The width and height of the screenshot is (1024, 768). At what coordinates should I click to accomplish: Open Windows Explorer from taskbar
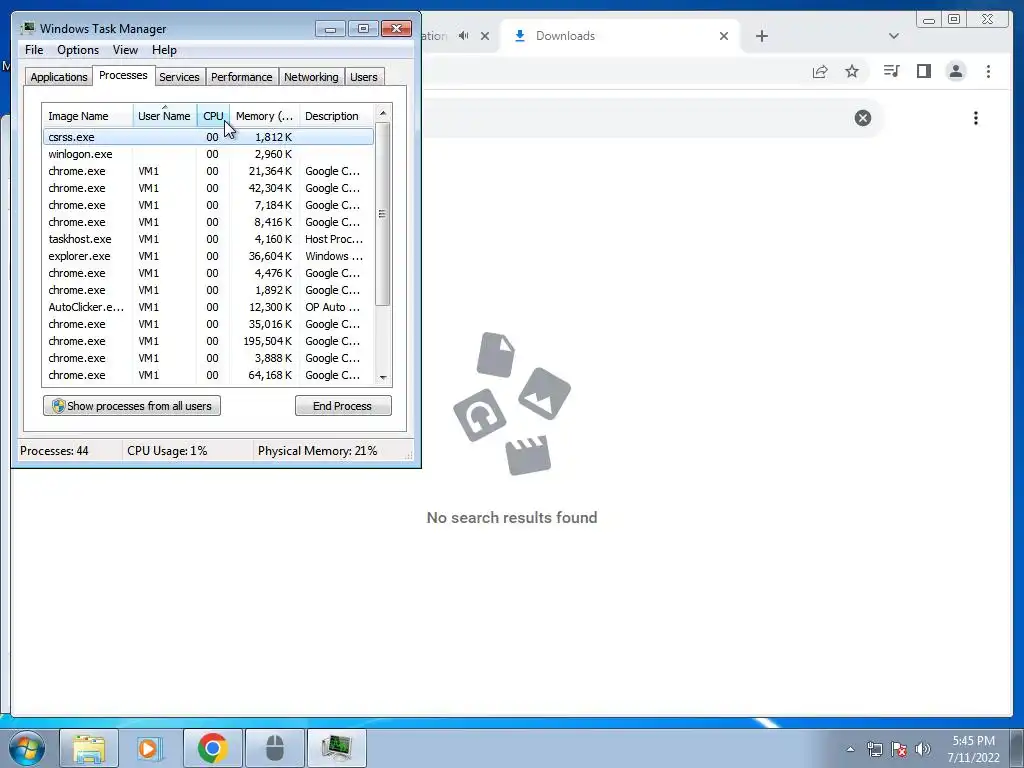tap(89, 748)
